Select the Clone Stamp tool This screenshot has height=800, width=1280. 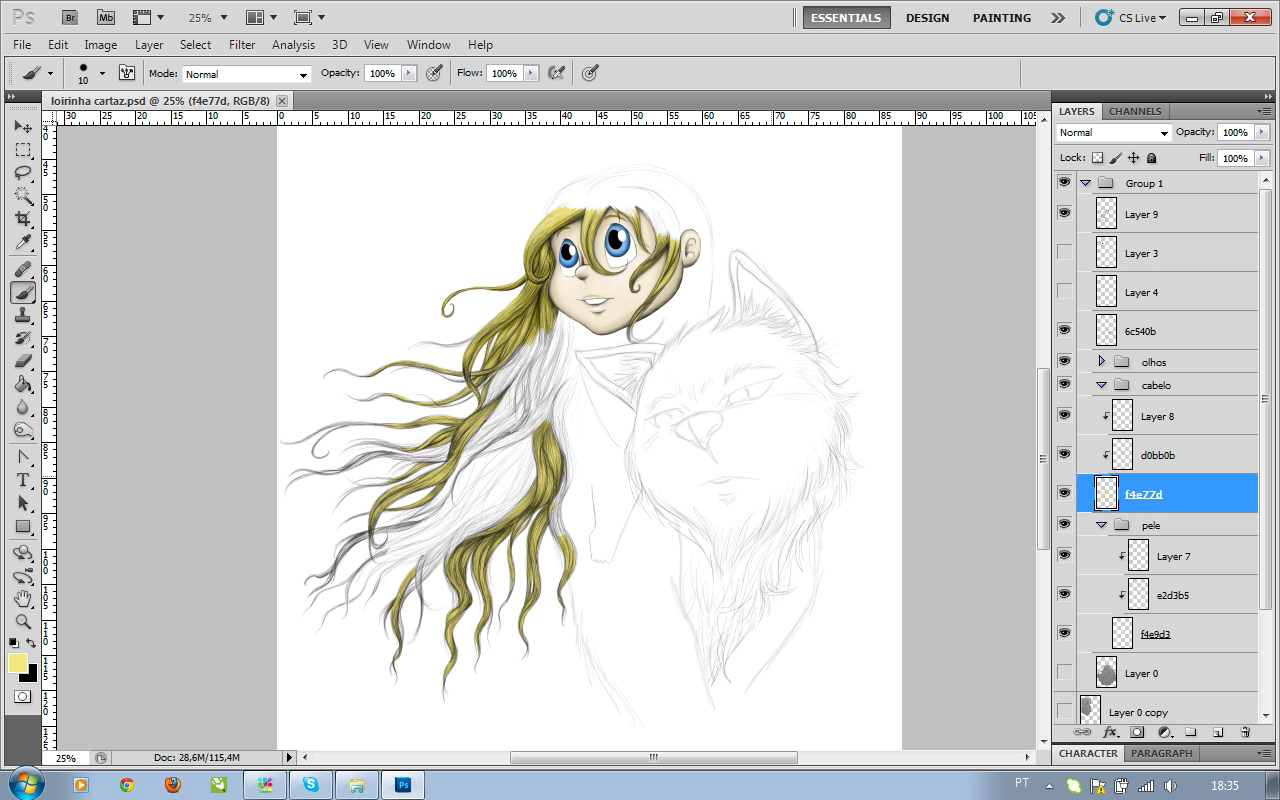tap(23, 315)
